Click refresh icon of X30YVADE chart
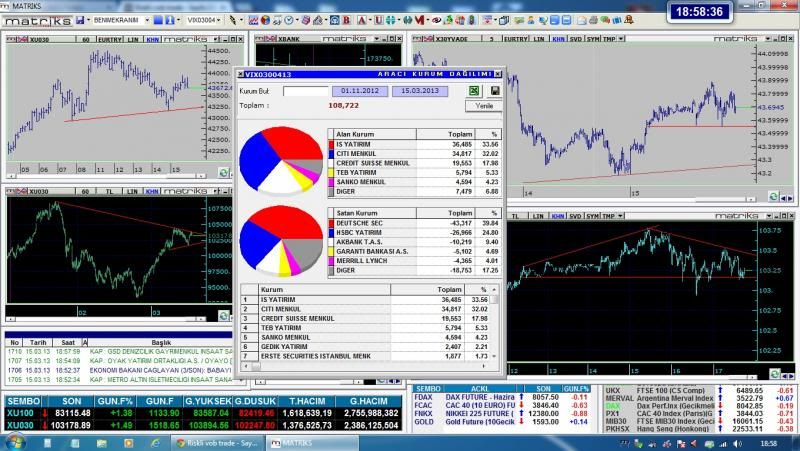The height and width of the screenshot is (451, 800). click(773, 196)
